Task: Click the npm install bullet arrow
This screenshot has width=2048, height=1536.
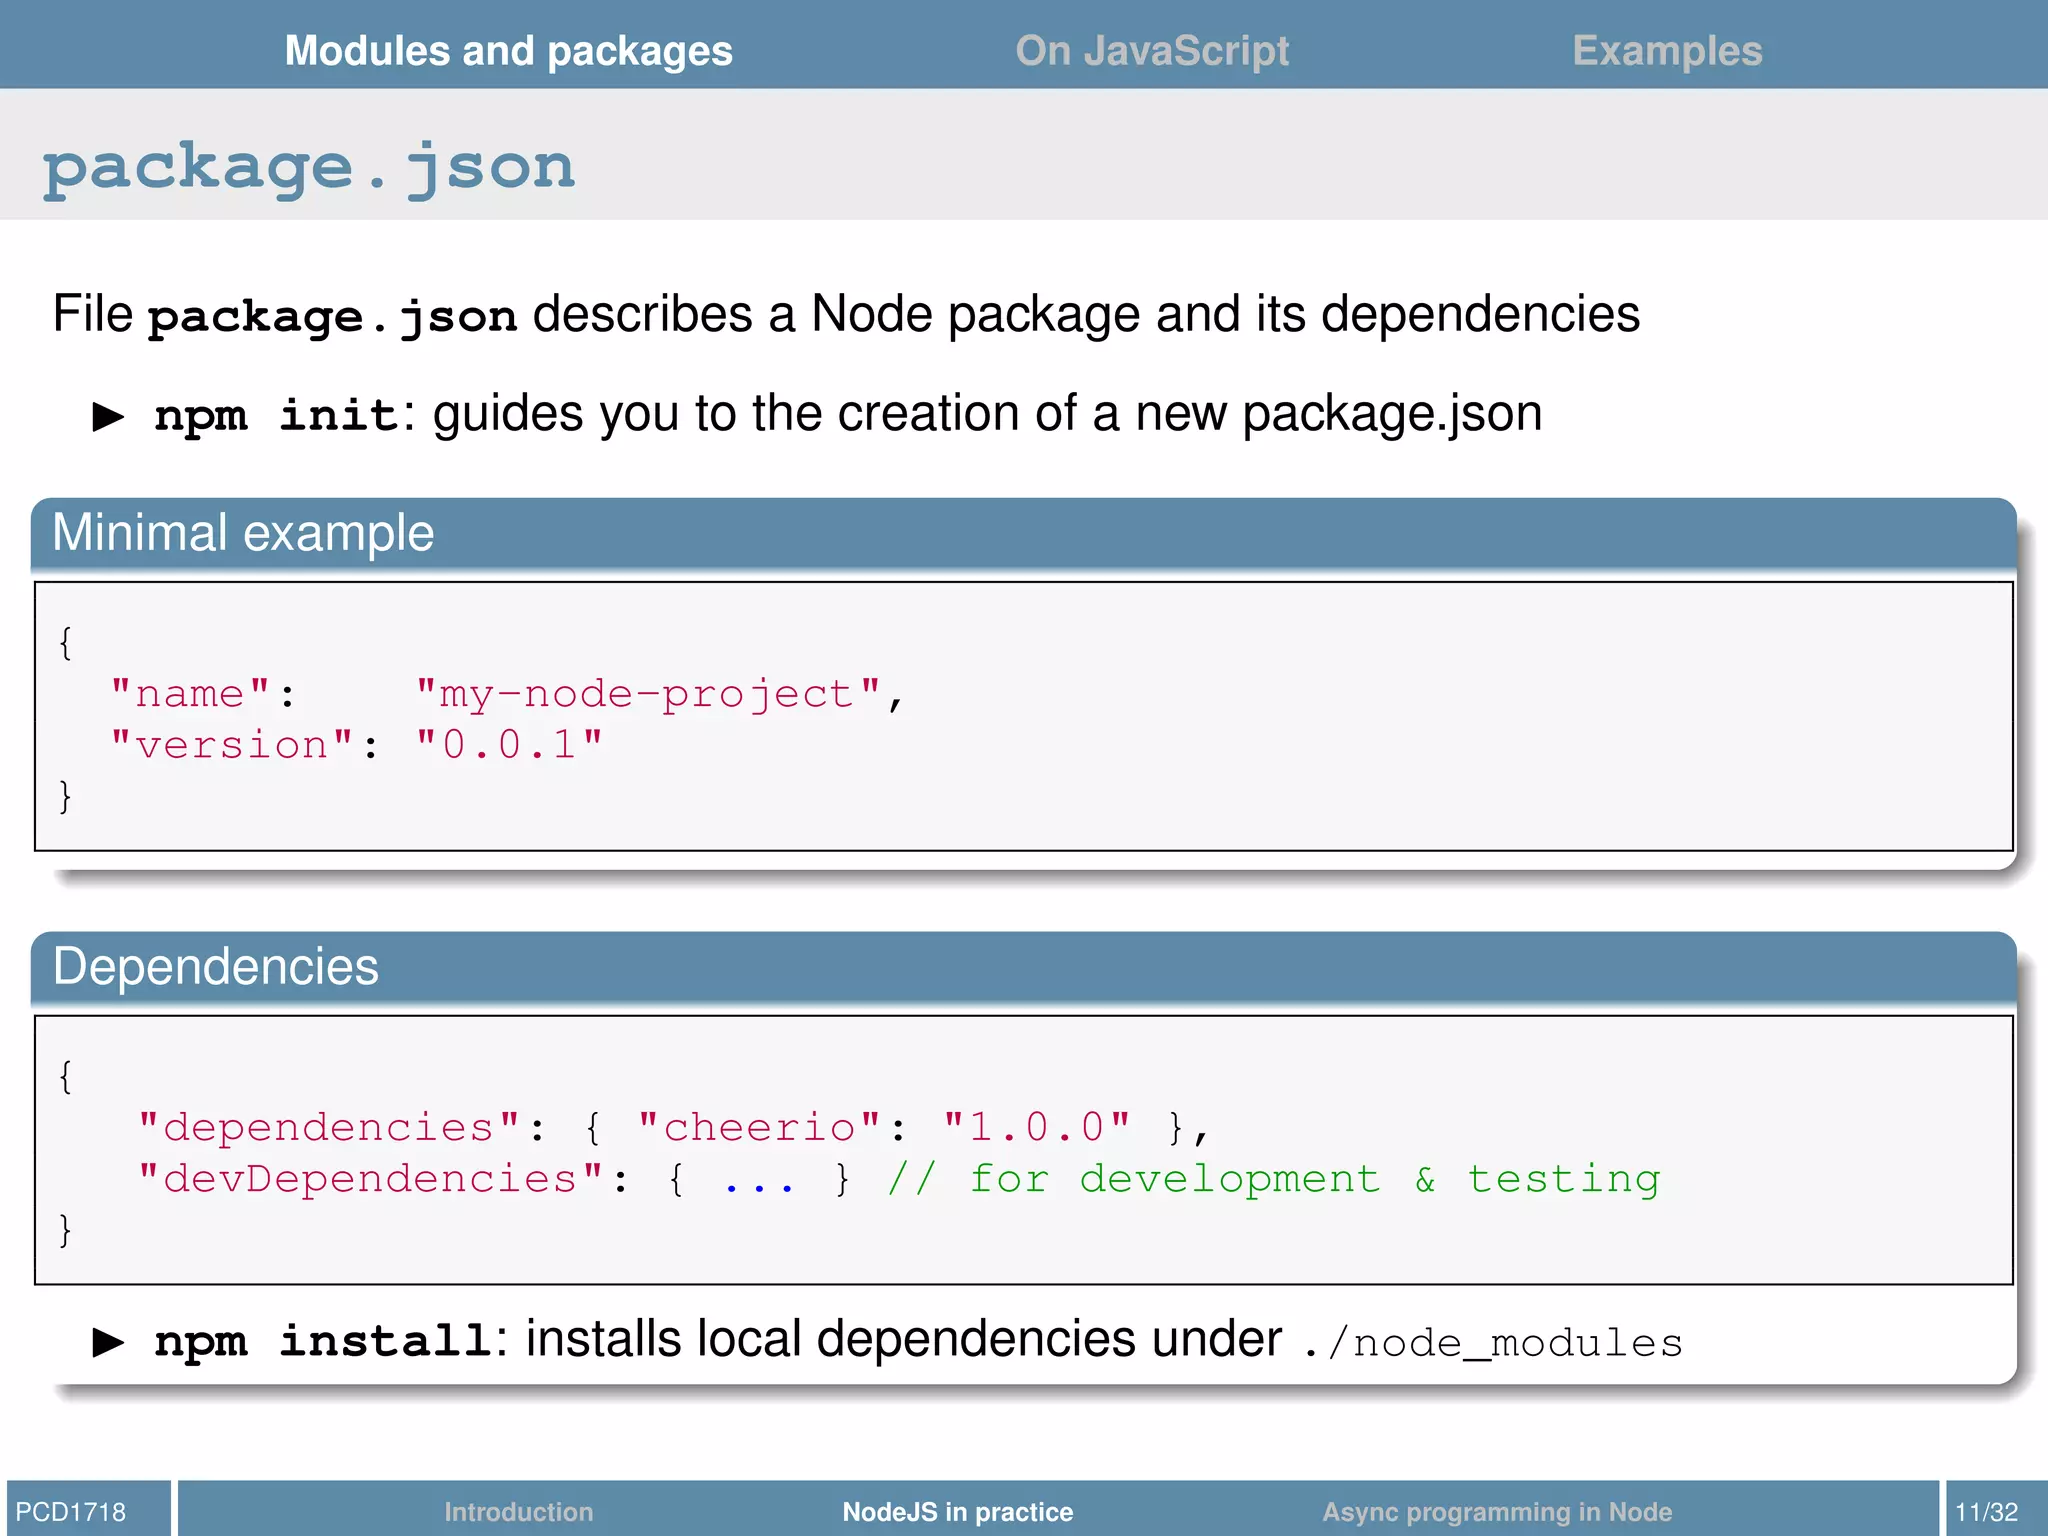Action: [x=108, y=1342]
